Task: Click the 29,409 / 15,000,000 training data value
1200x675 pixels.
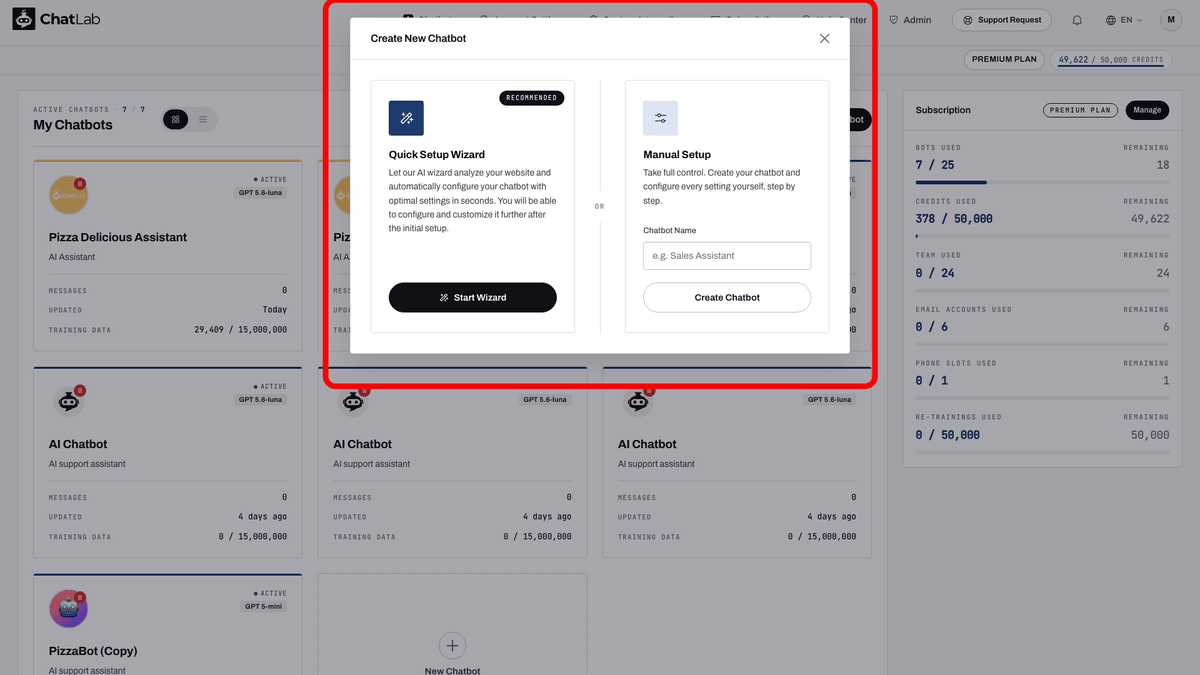Action: click(x=240, y=329)
